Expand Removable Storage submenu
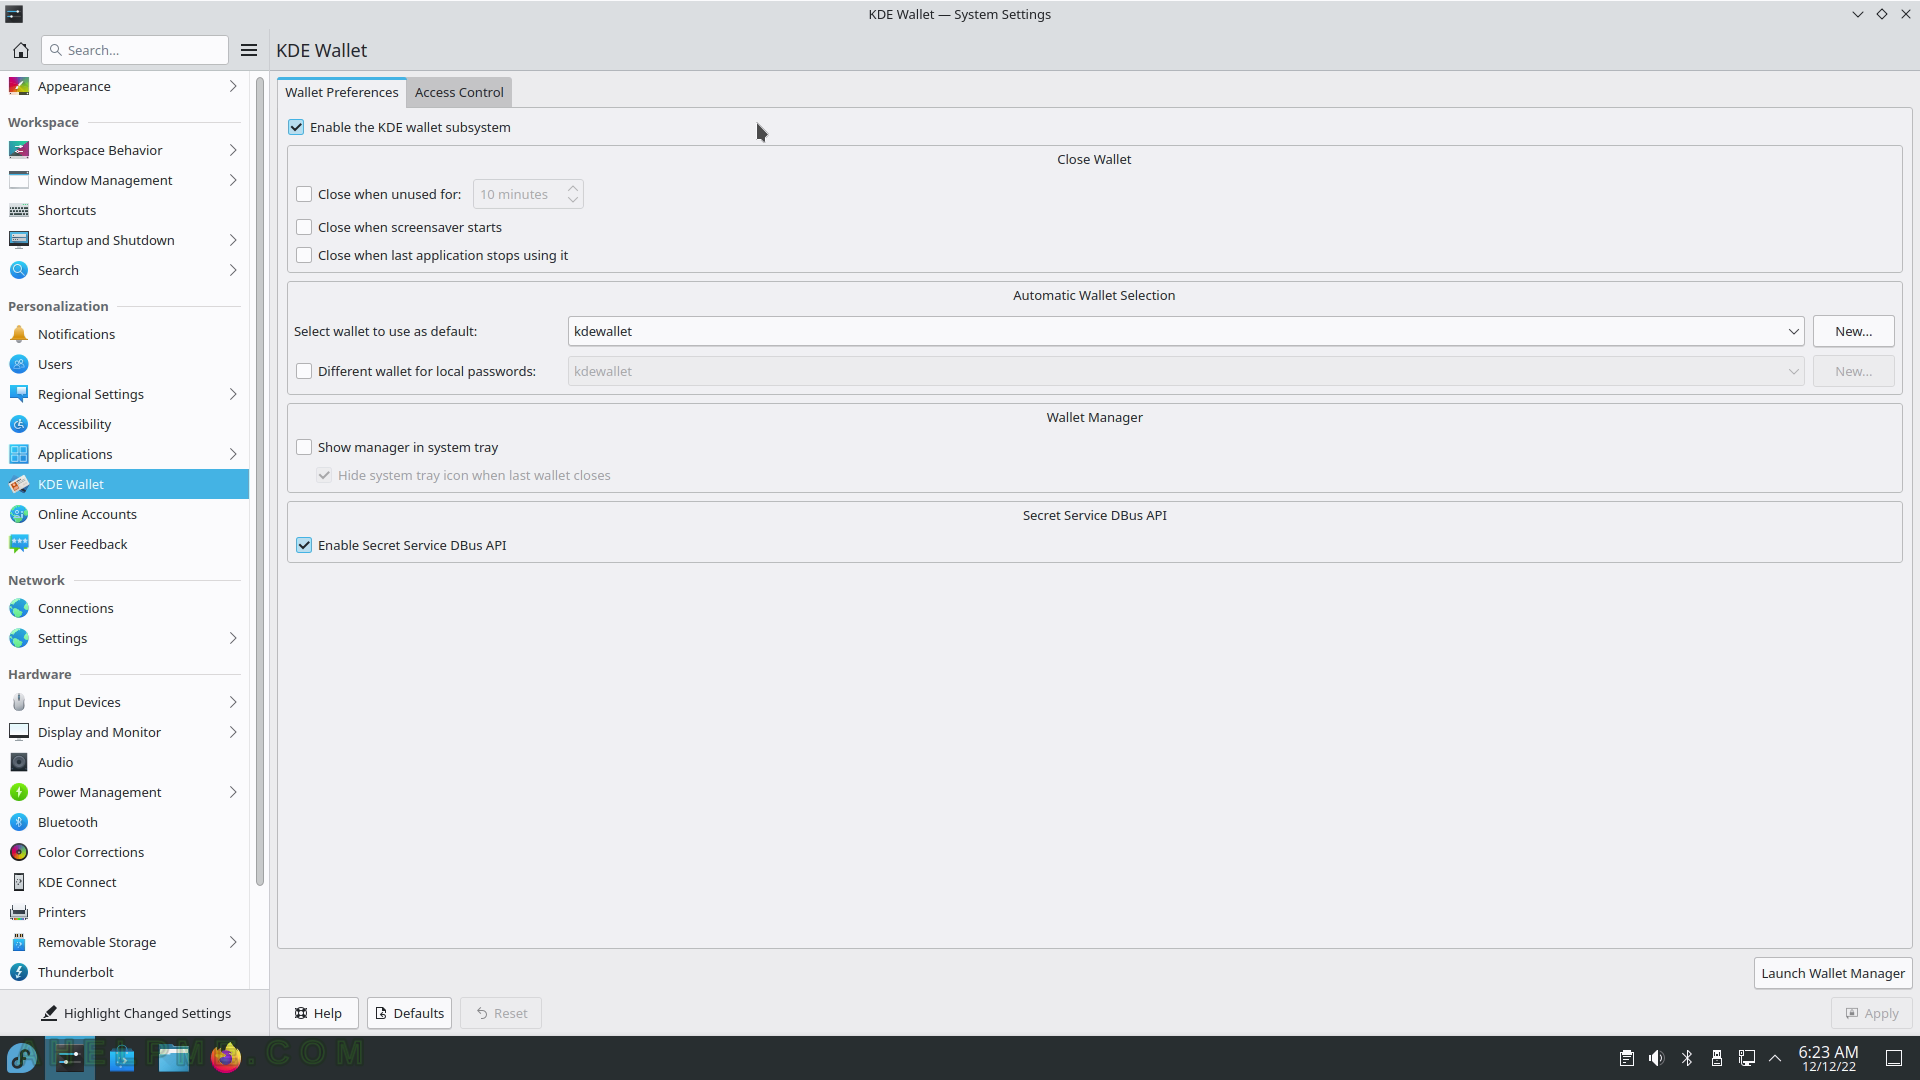The width and height of the screenshot is (1920, 1080). click(x=233, y=942)
